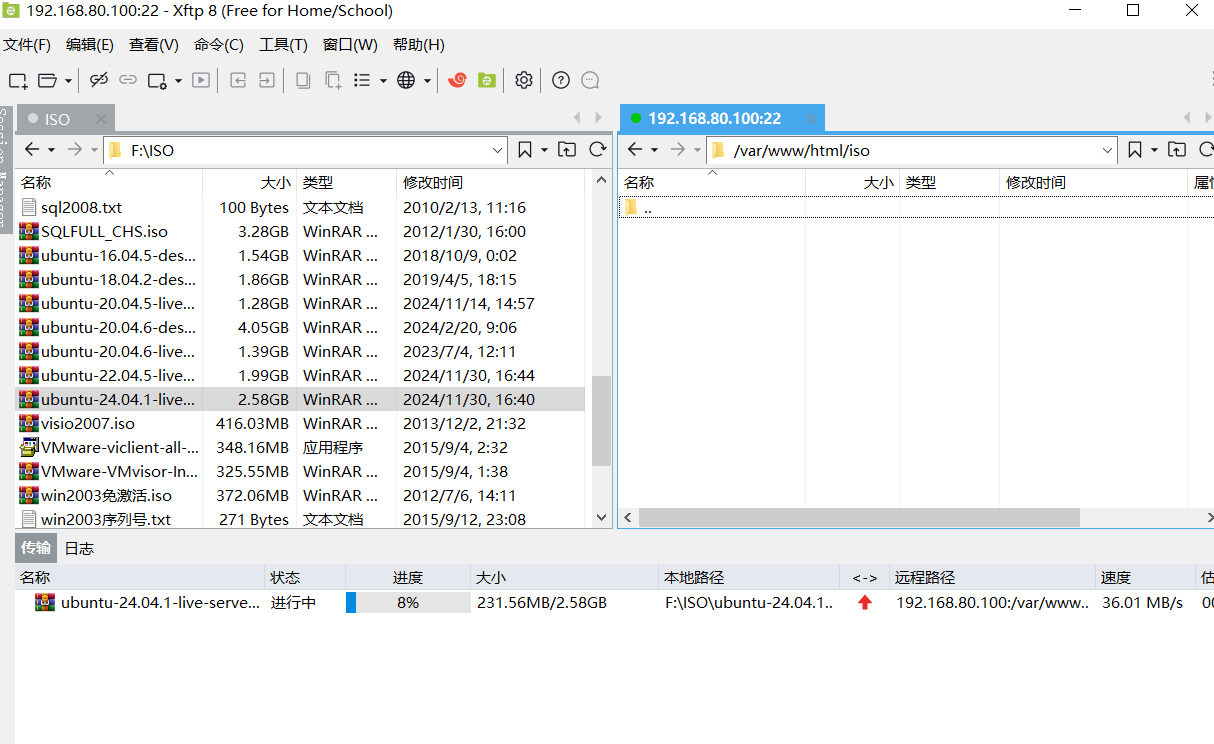The height and width of the screenshot is (744, 1214).
Task: Go back in the remote /var/www/html/iso pane
Action: (634, 150)
